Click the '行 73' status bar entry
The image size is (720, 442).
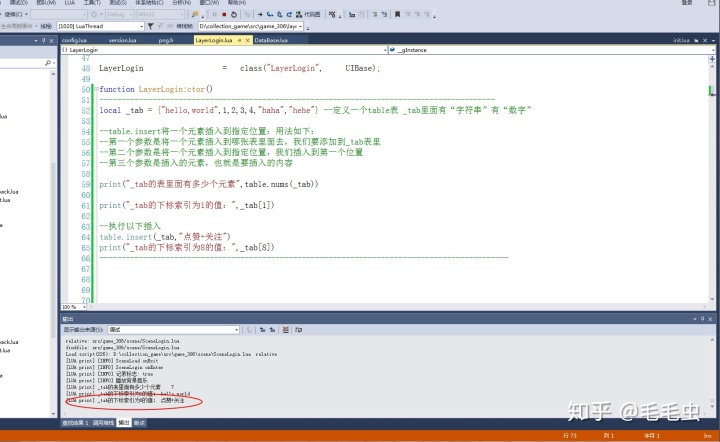click(x=569, y=436)
